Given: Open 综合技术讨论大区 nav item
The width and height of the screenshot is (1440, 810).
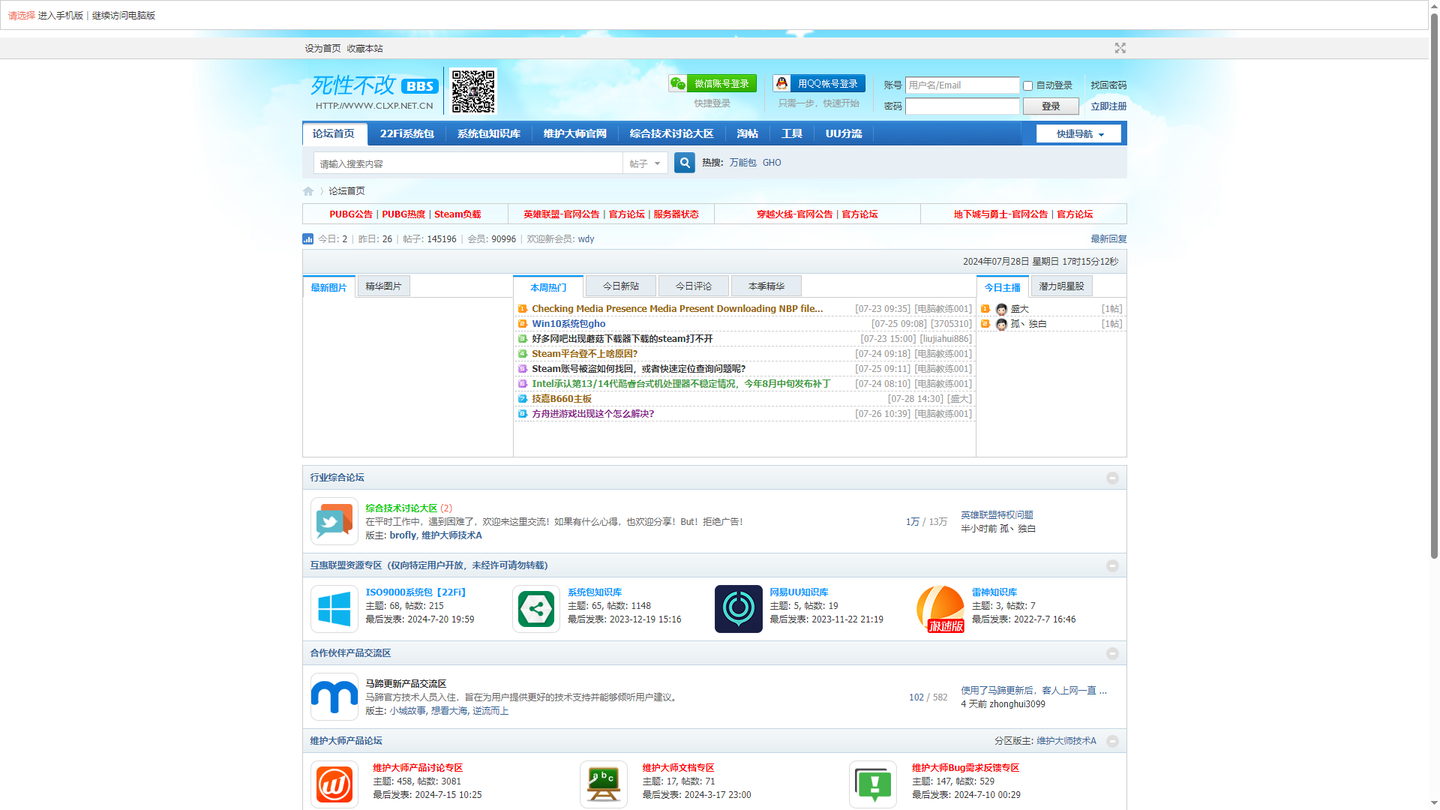Looking at the screenshot, I should tap(672, 134).
